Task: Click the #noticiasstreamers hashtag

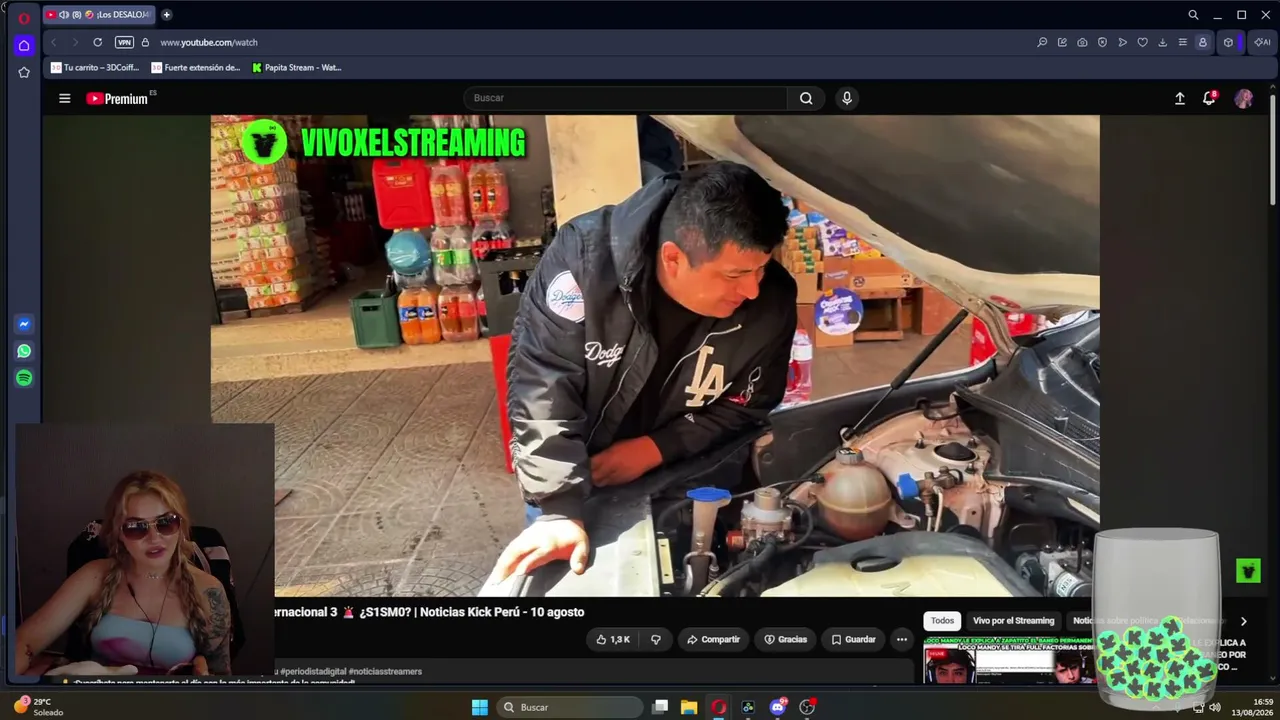Action: click(x=385, y=672)
